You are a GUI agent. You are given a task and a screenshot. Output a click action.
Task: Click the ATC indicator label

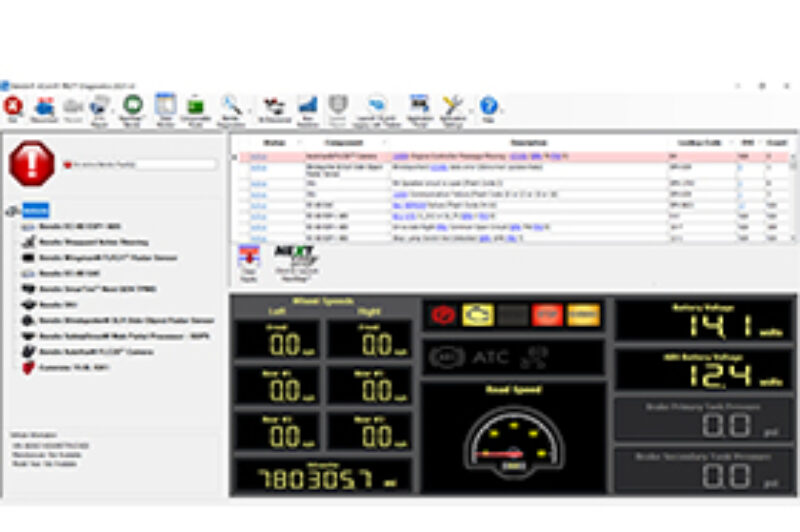click(x=491, y=358)
